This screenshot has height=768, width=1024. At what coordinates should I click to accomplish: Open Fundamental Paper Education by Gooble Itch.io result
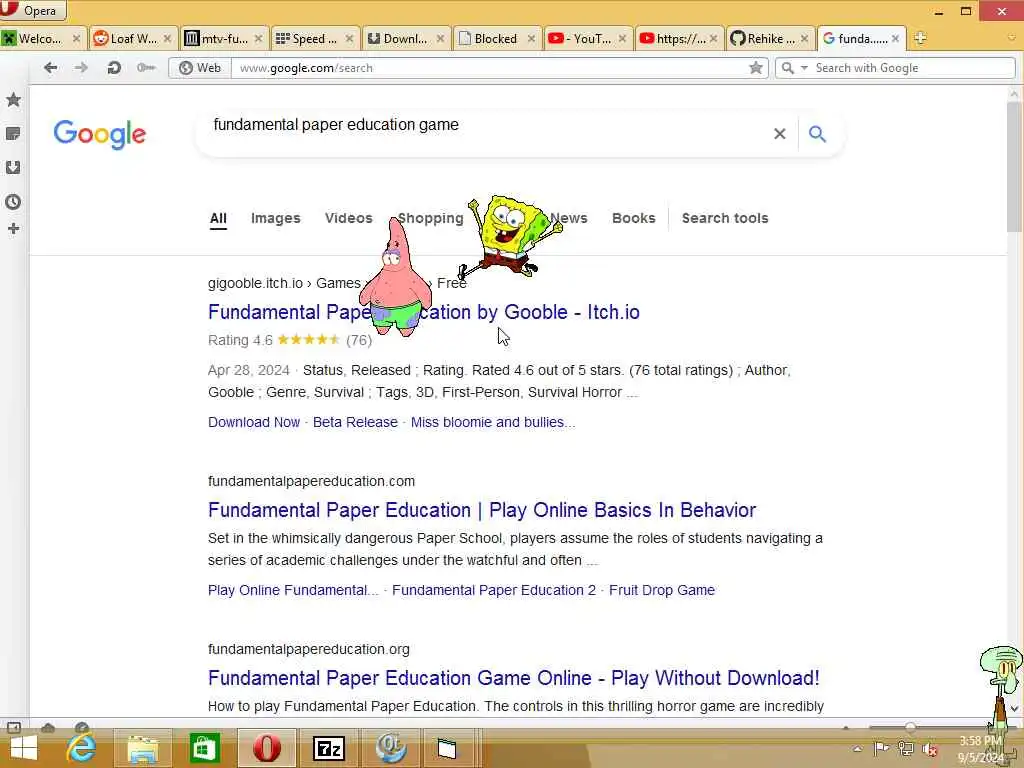423,312
